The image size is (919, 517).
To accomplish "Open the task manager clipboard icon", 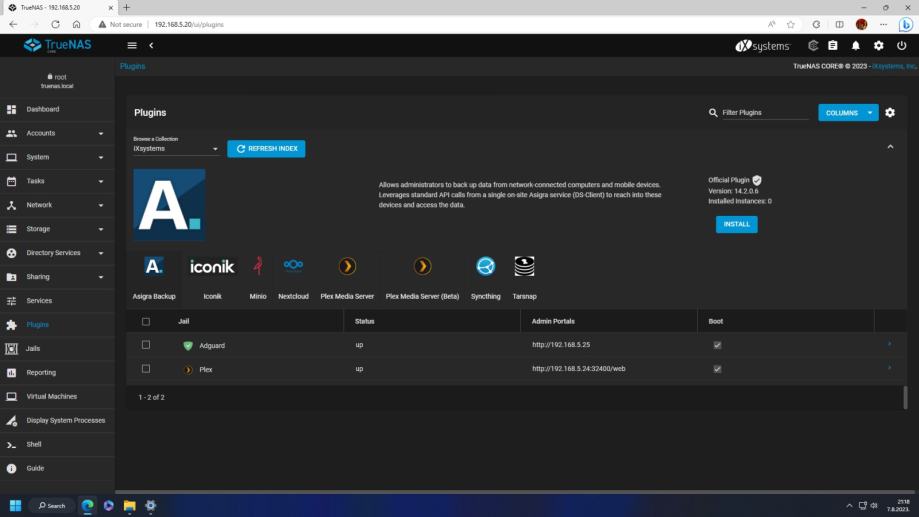I will pyautogui.click(x=833, y=45).
